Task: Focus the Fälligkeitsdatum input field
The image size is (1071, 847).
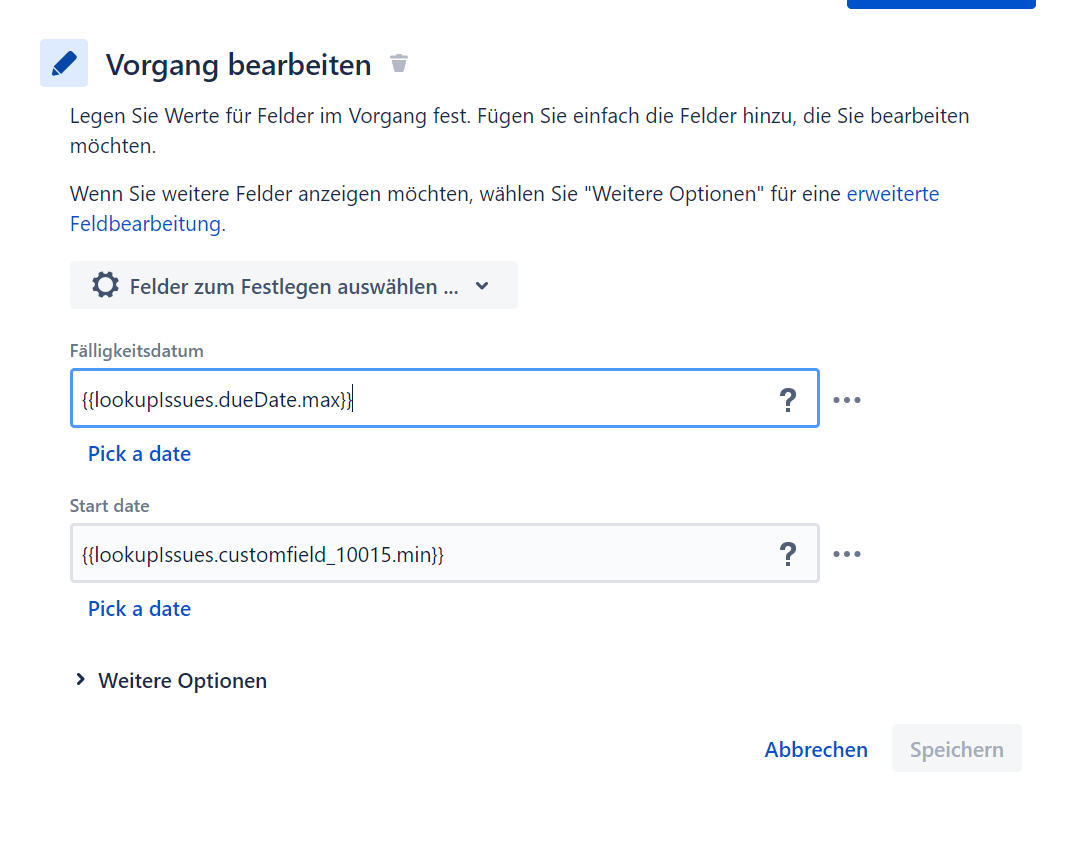Action: 445,399
